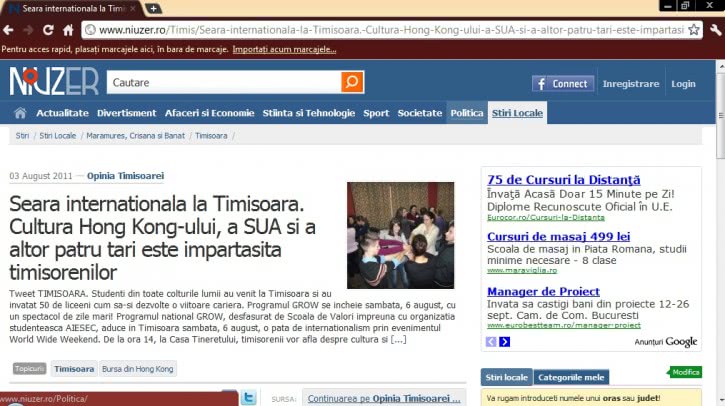Open the article photo thumbnail
This screenshot has height=406, width=725.
pos(400,235)
